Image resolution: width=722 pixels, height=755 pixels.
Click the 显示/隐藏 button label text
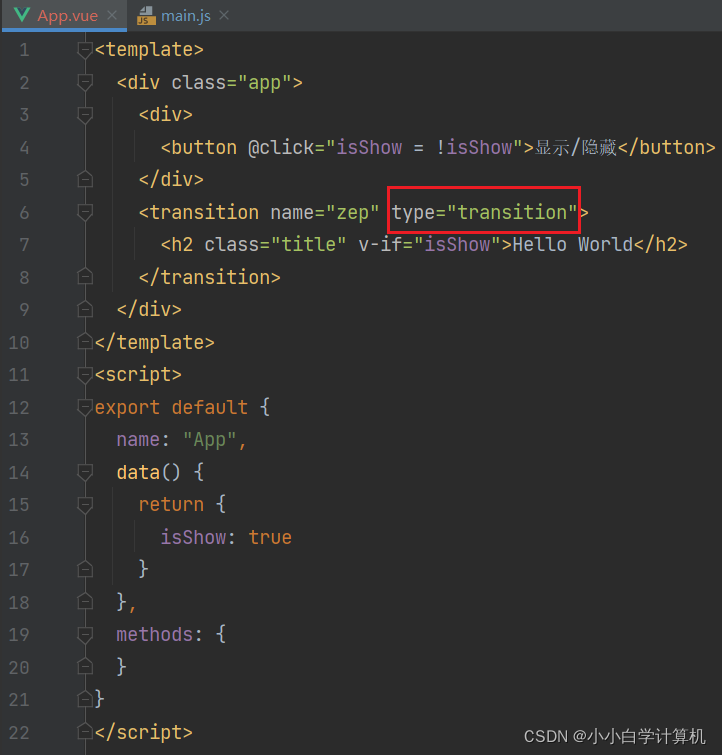[x=576, y=148]
